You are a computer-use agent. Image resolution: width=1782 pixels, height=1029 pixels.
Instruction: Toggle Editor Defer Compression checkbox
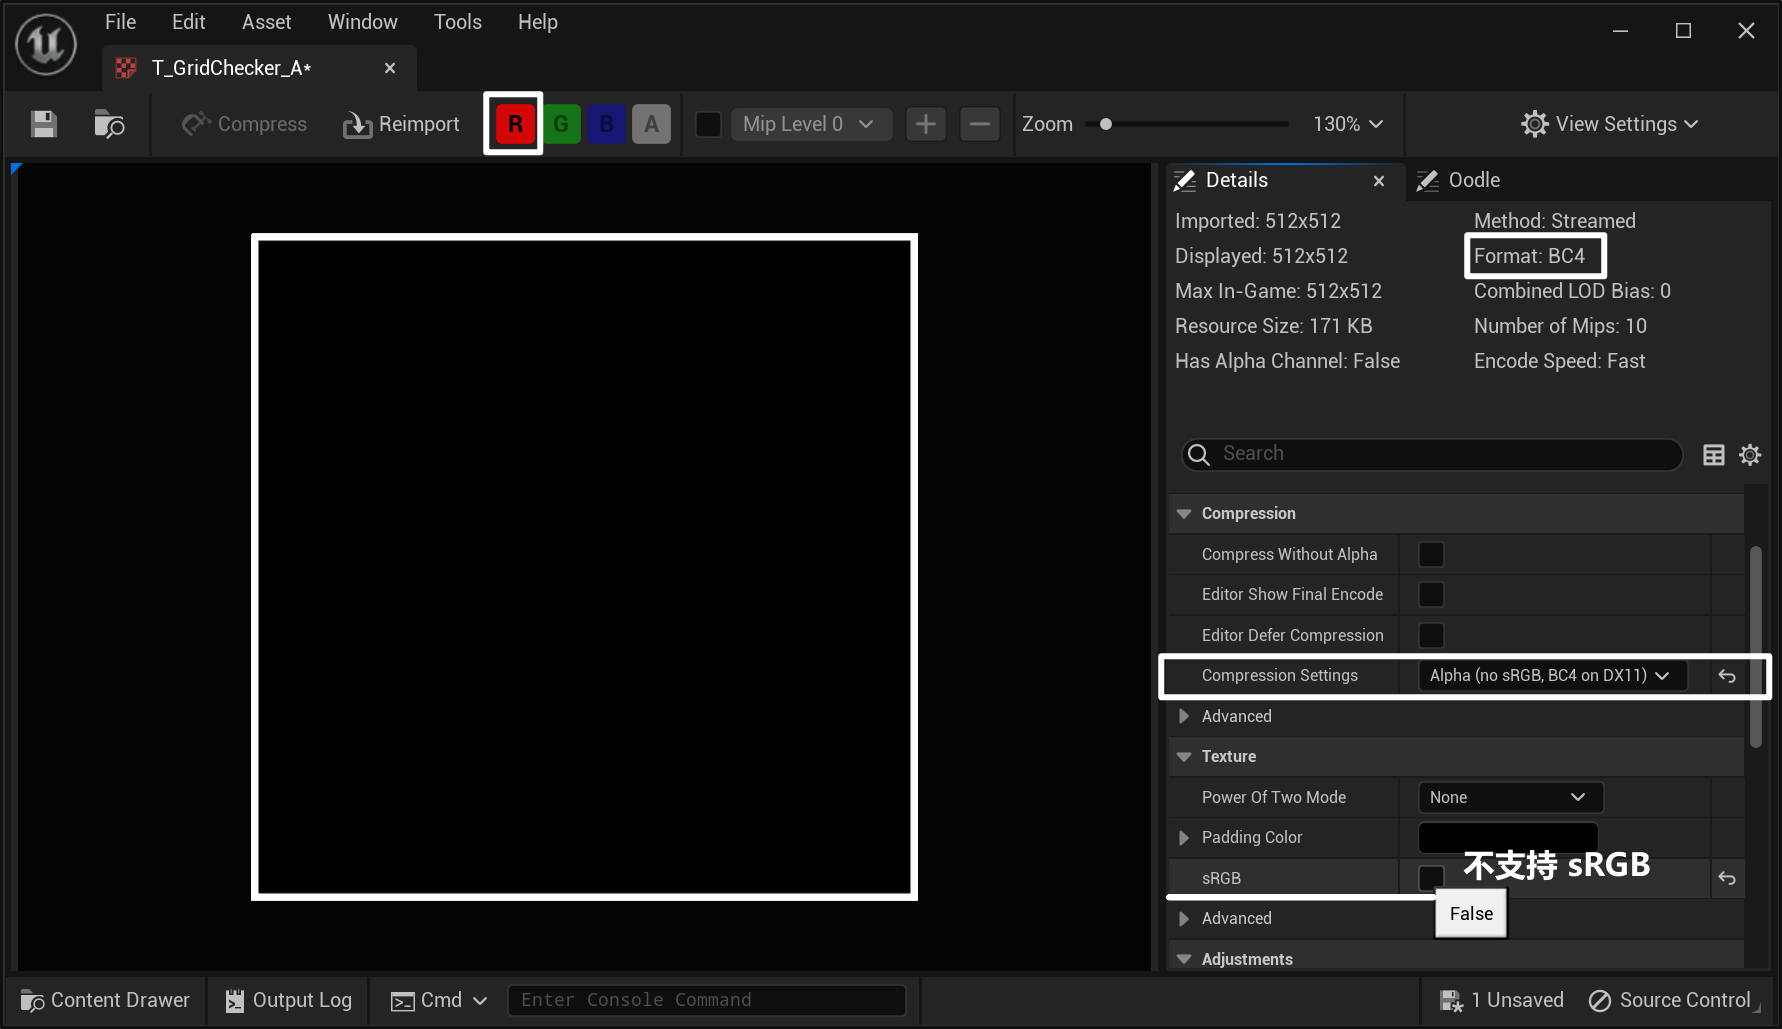point(1431,635)
